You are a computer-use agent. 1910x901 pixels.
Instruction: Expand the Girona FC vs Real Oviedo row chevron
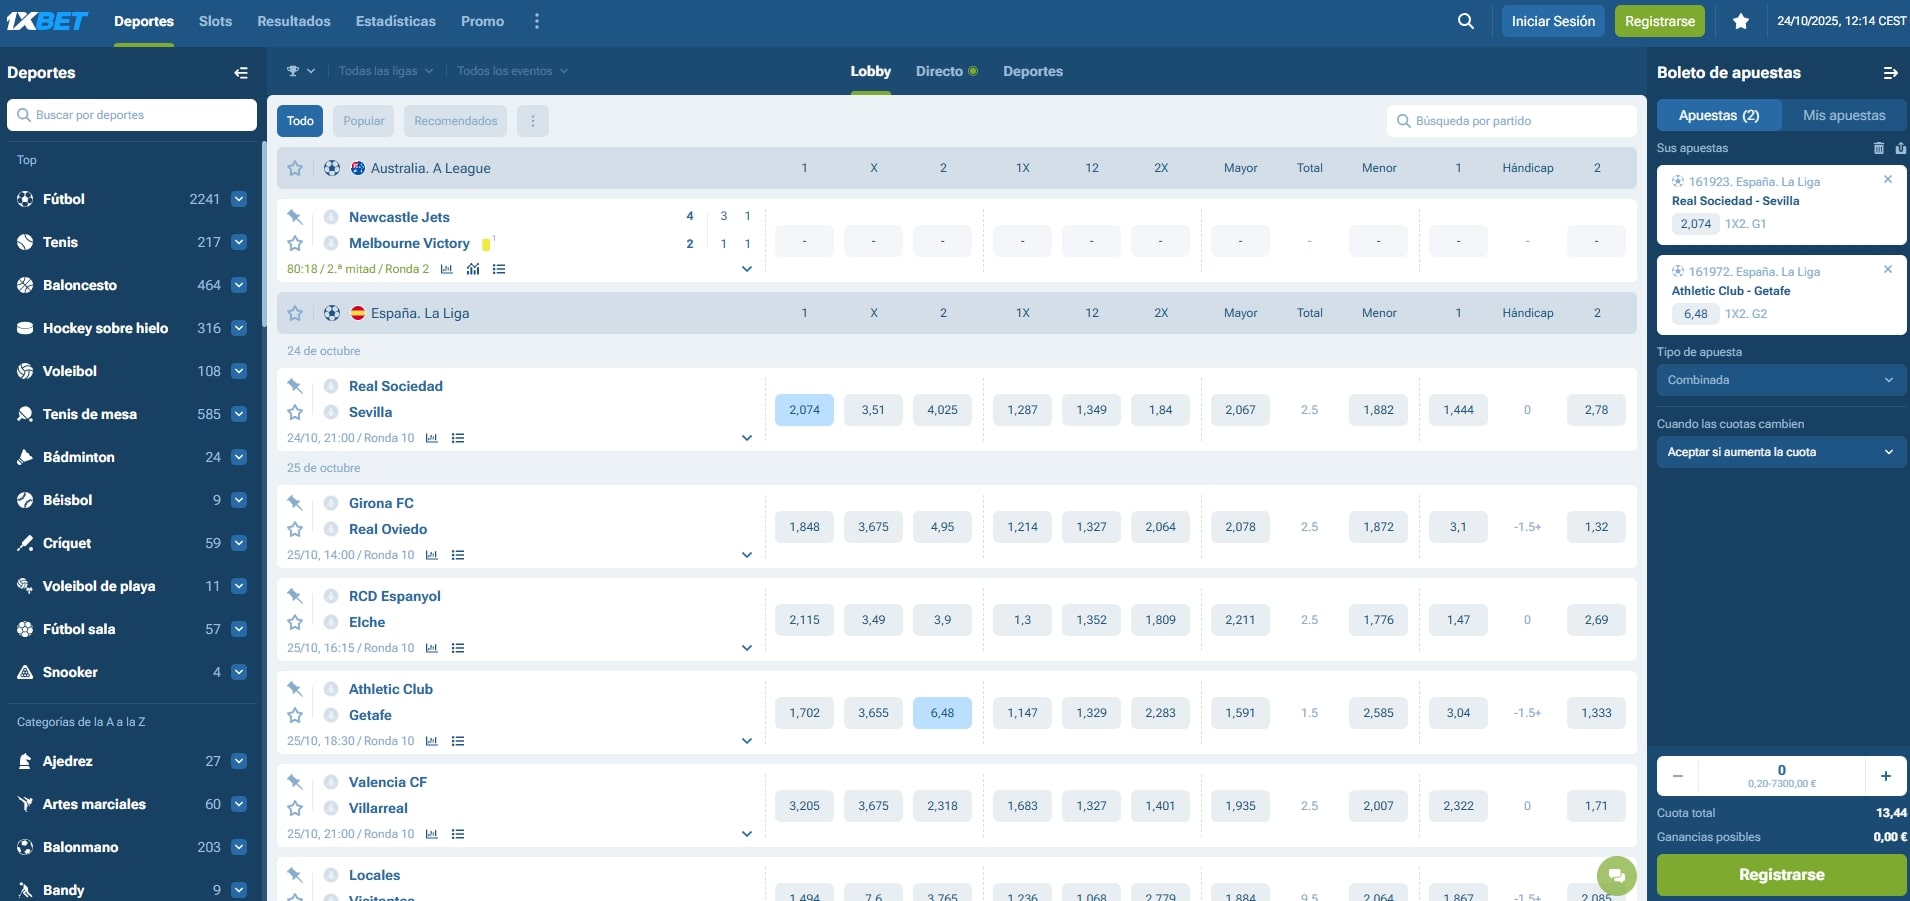pos(747,555)
